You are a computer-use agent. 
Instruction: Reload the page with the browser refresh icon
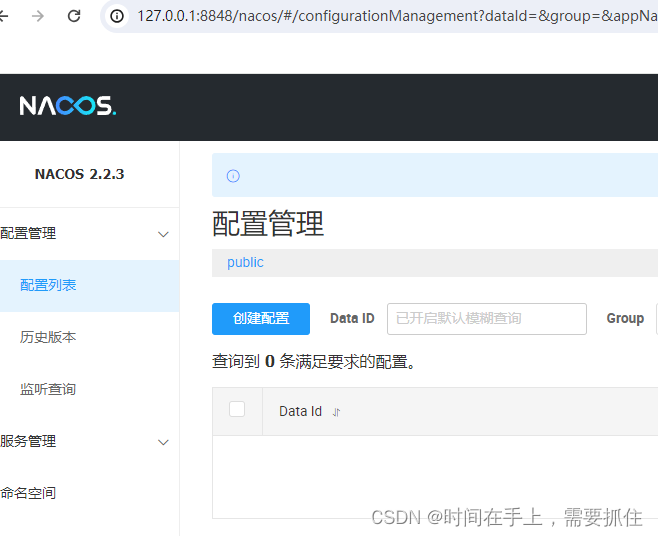coord(74,16)
